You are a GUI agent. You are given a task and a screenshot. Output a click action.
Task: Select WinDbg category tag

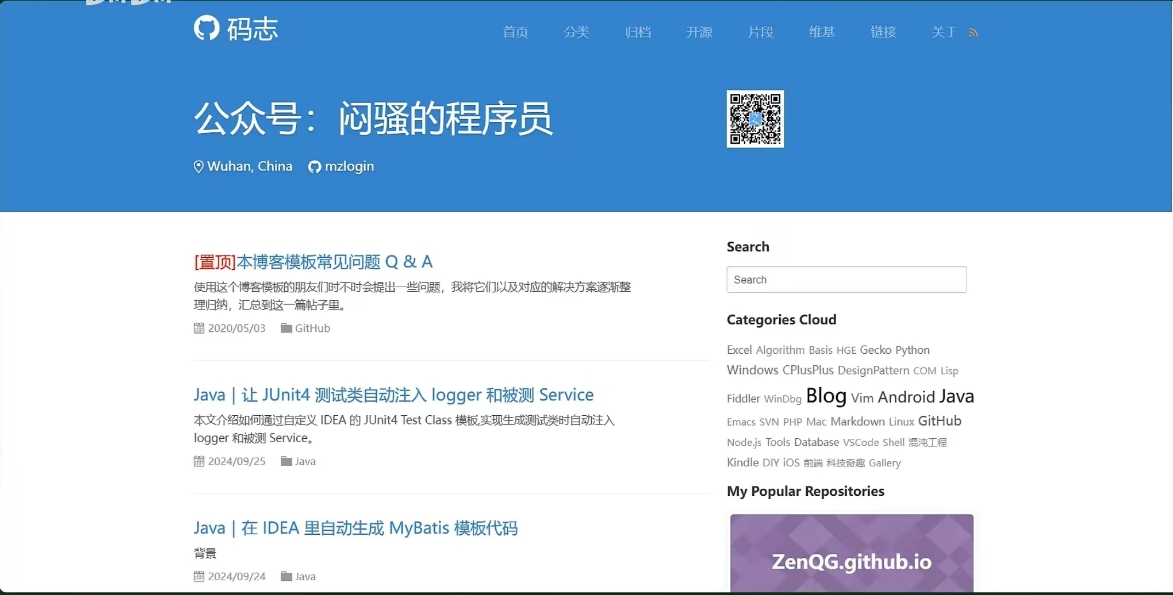(782, 399)
